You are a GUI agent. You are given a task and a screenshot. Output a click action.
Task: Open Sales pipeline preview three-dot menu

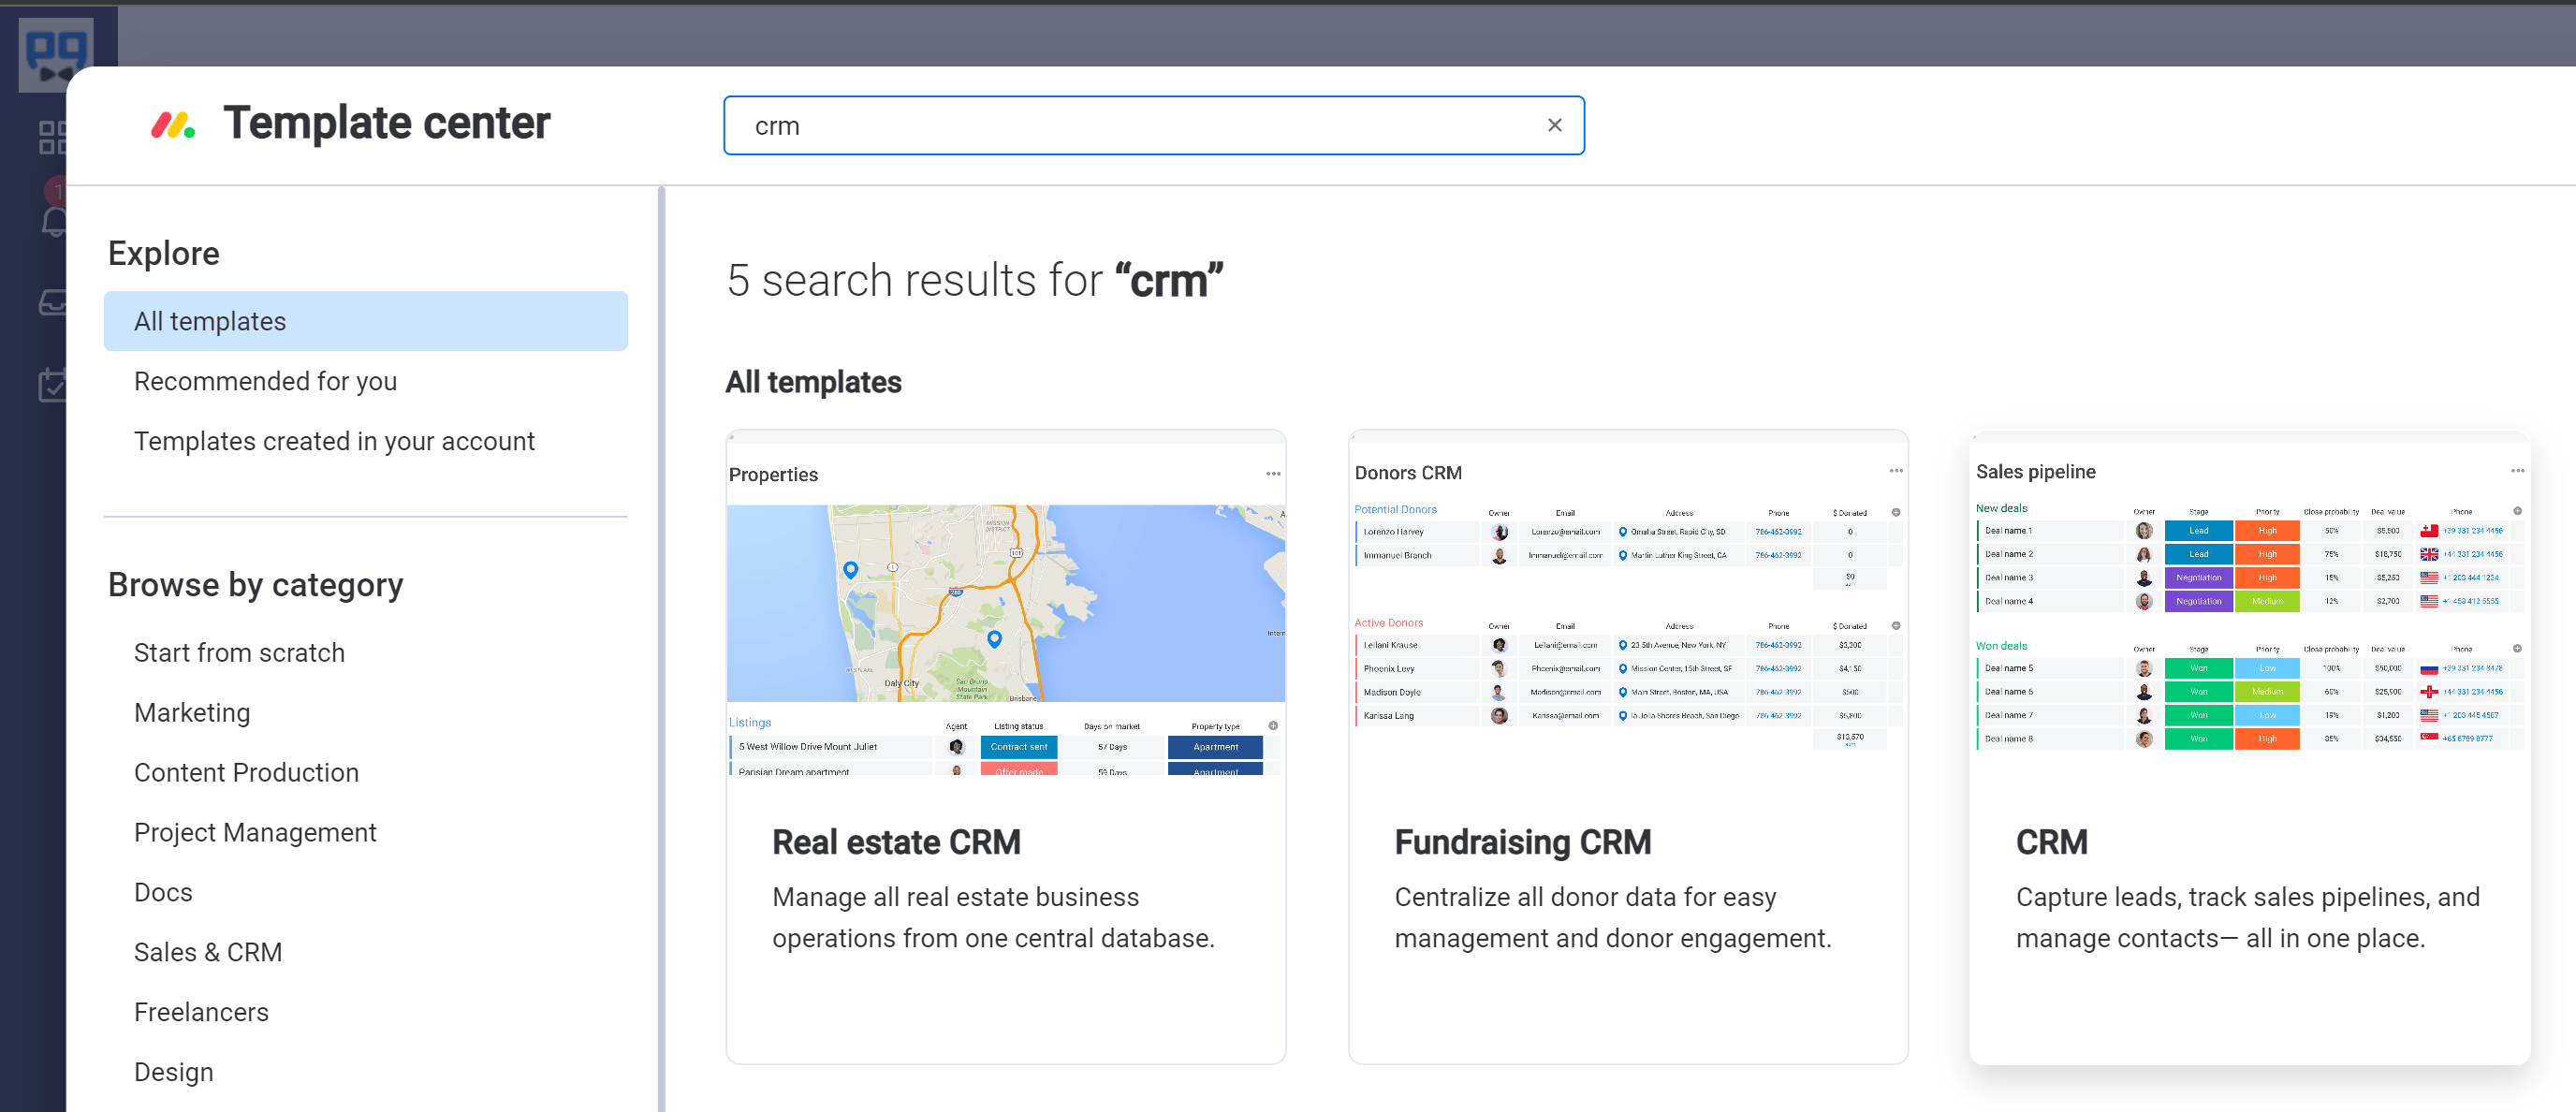(2517, 471)
